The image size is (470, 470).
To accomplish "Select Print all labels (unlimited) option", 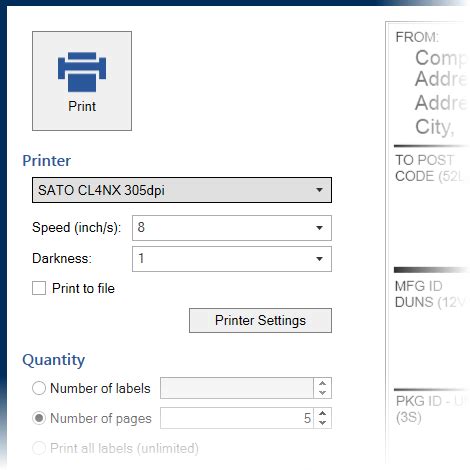I will pos(39,448).
